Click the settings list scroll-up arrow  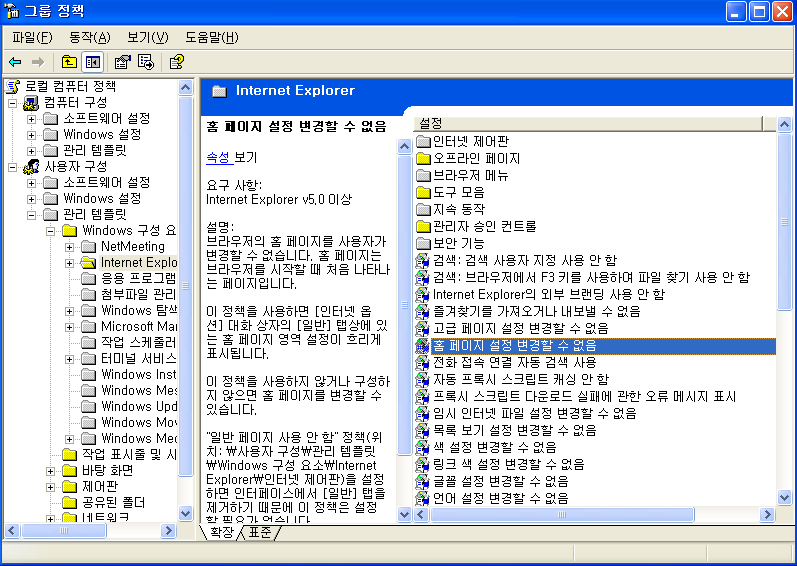click(784, 124)
